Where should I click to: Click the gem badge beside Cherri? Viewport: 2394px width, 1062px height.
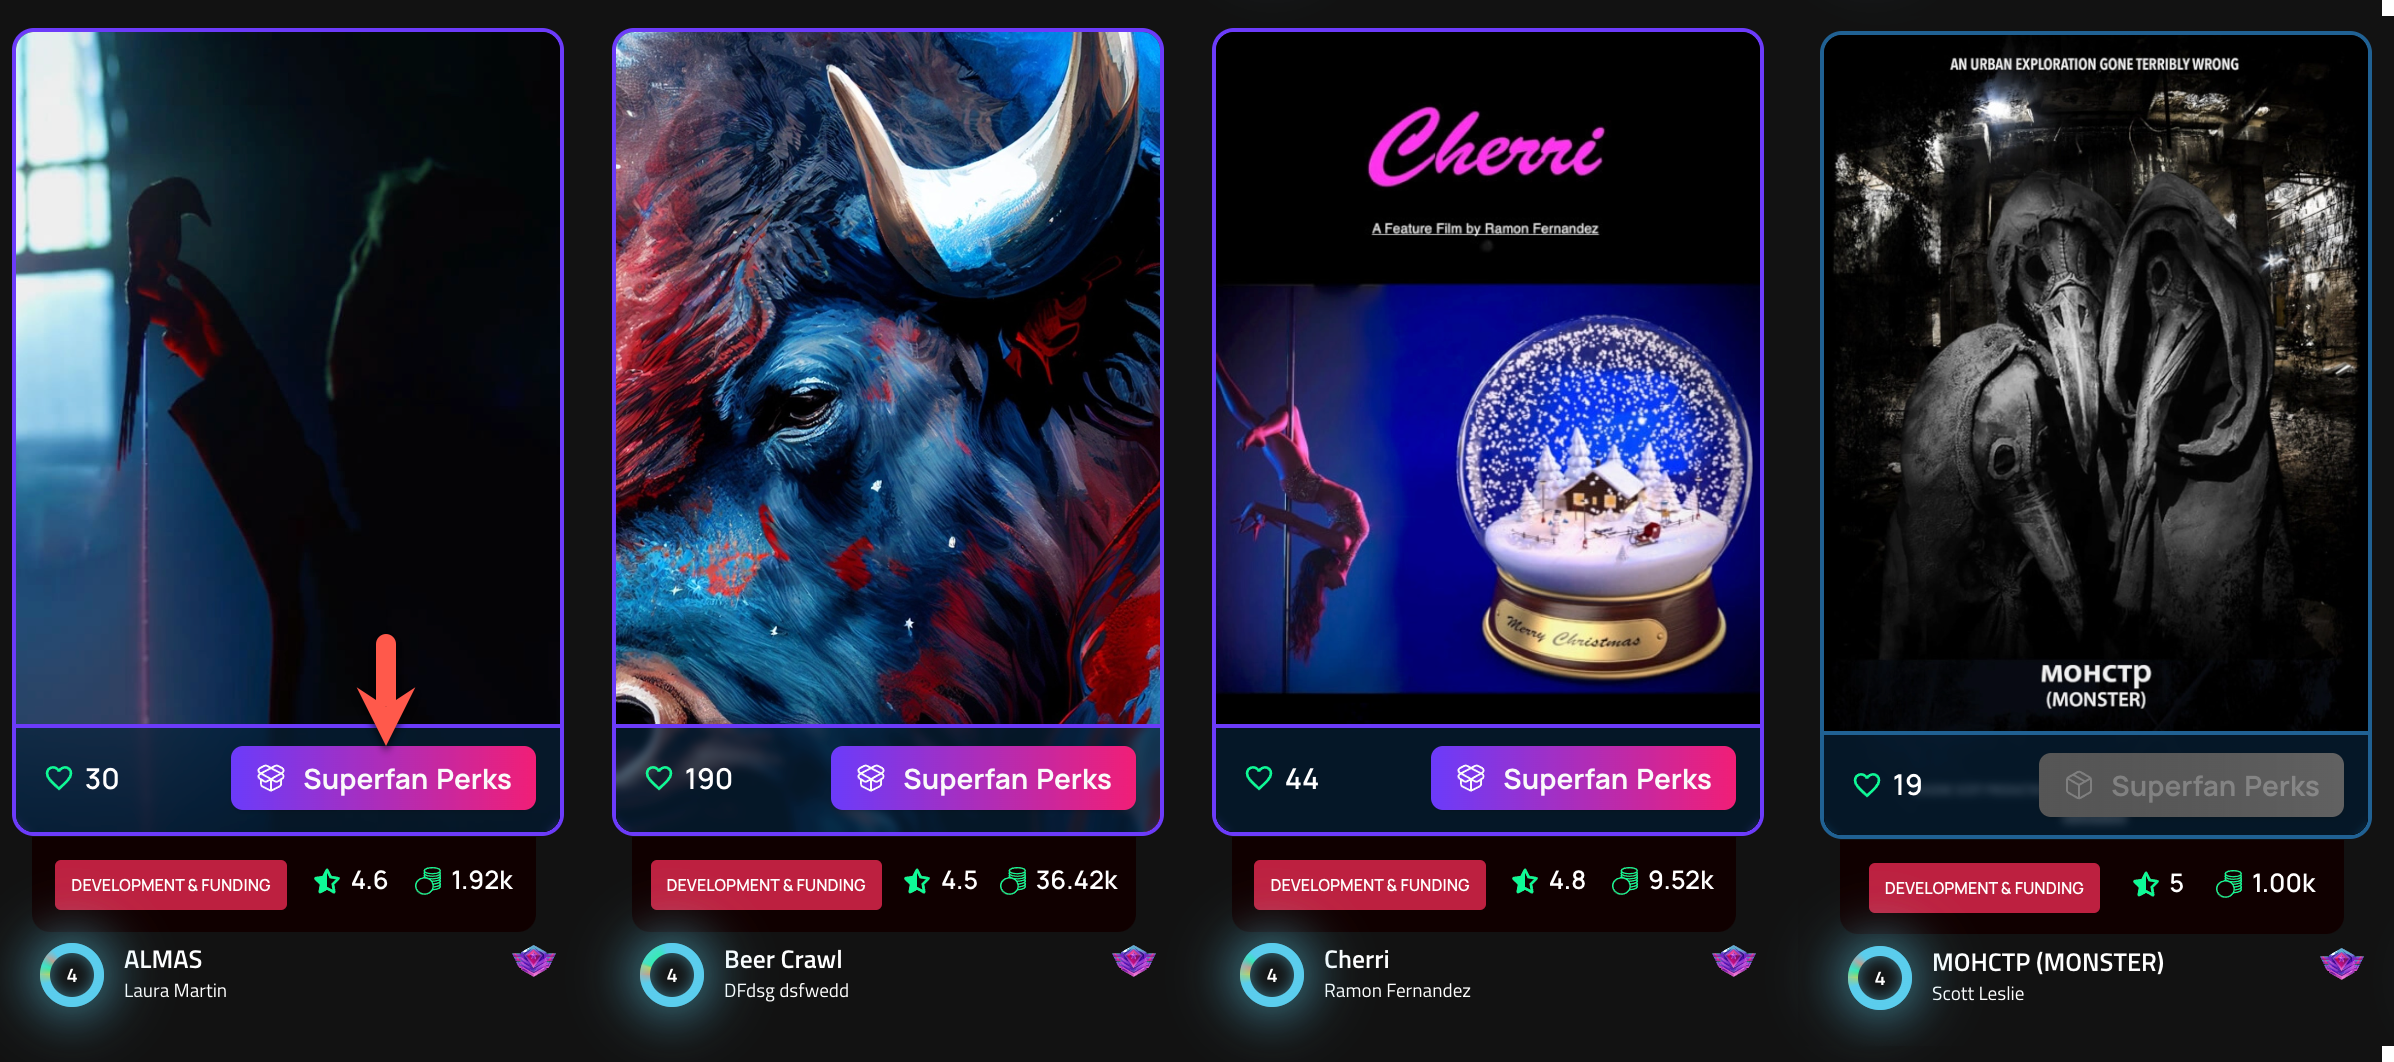click(1734, 961)
